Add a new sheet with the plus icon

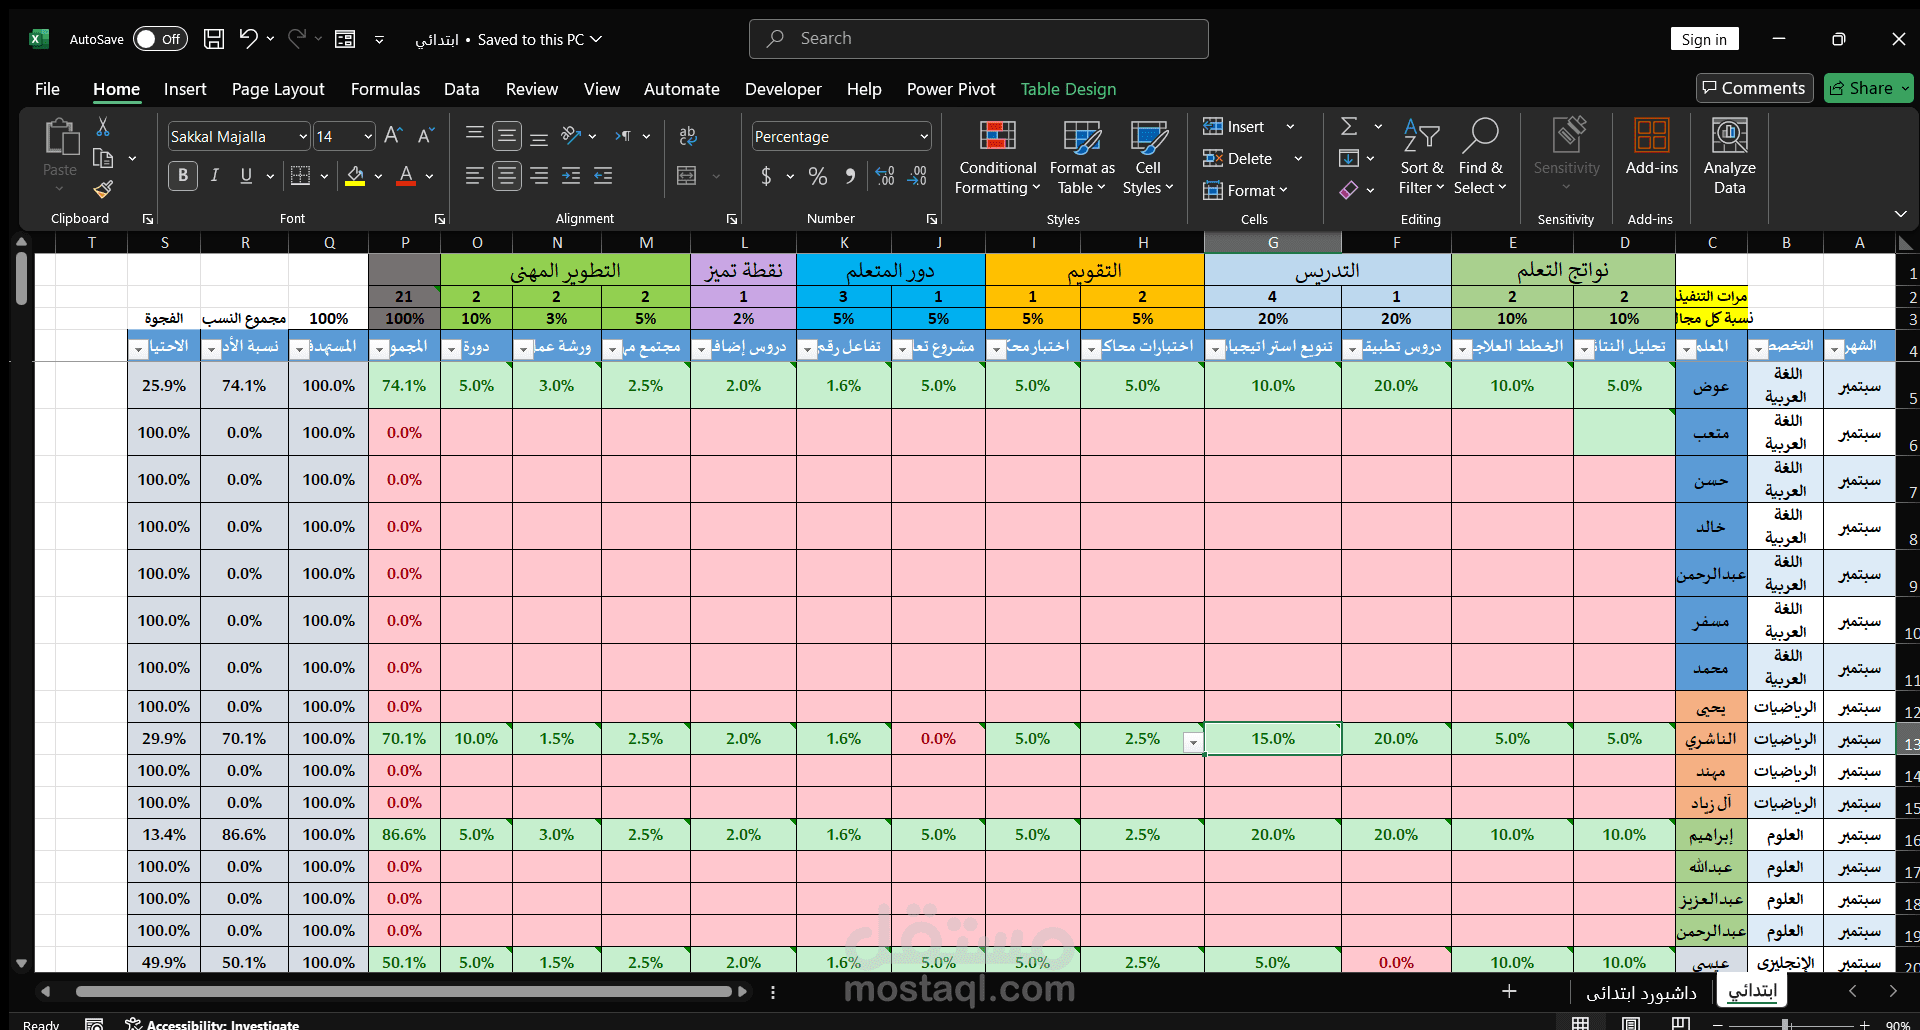click(1509, 991)
